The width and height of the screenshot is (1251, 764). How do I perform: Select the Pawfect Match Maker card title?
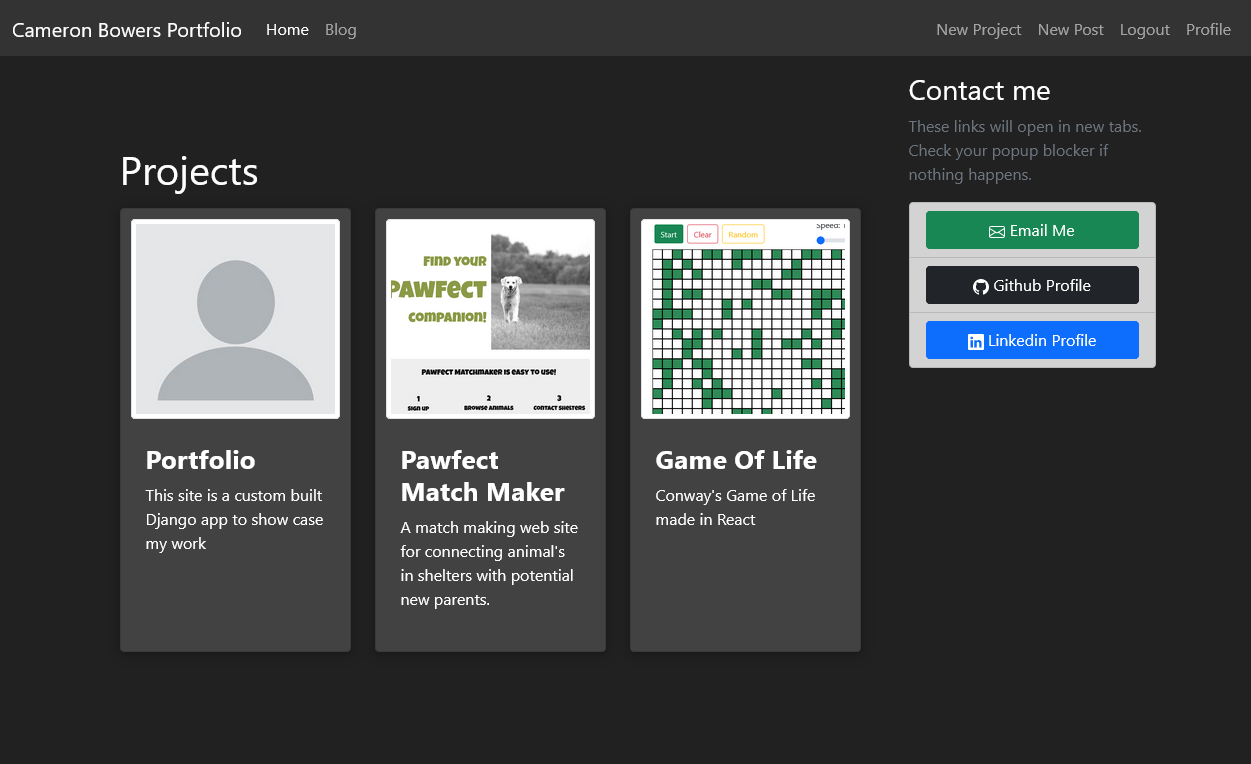pyautogui.click(x=482, y=476)
